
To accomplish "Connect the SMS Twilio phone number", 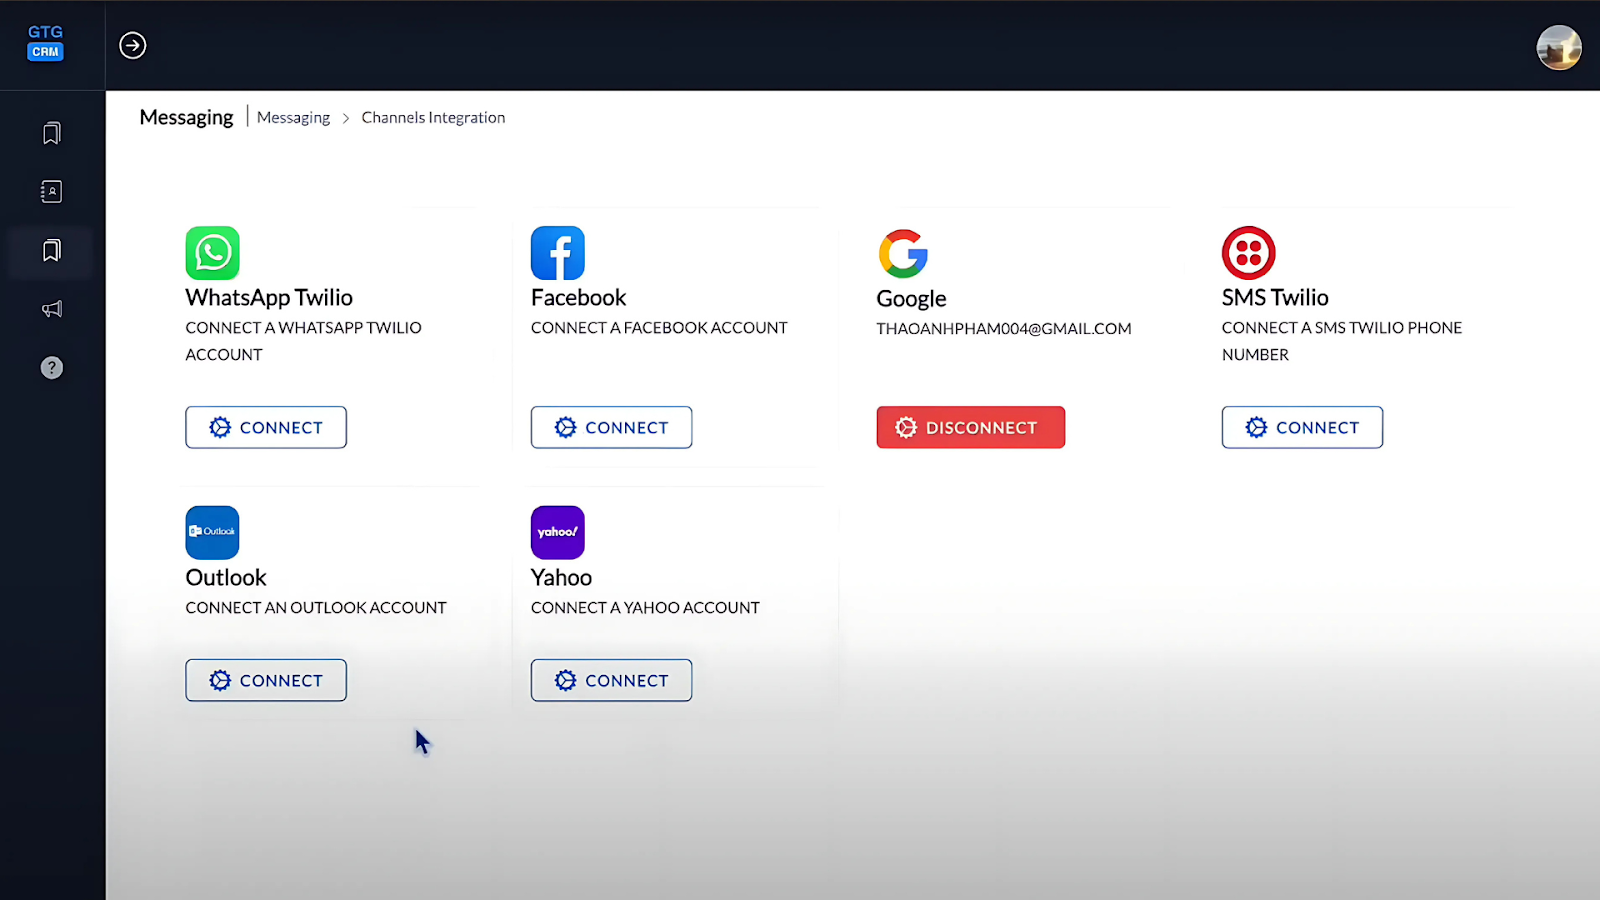I will click(1302, 427).
